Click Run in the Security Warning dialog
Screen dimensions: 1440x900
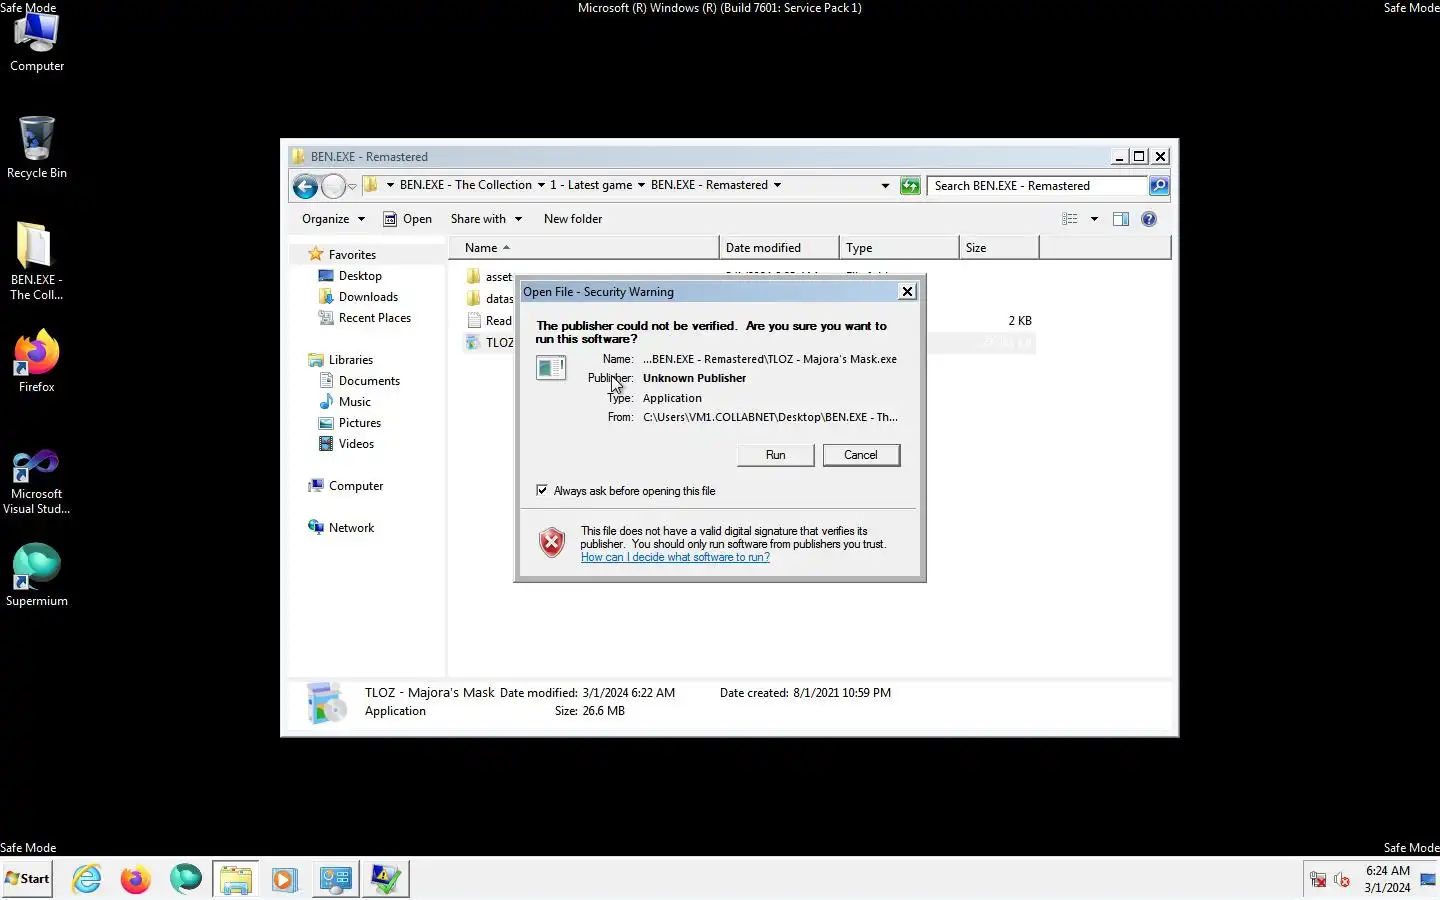coord(776,455)
